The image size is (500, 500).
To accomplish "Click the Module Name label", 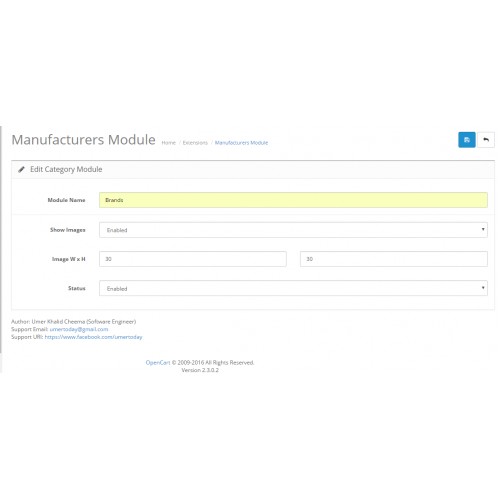I will [x=66, y=200].
